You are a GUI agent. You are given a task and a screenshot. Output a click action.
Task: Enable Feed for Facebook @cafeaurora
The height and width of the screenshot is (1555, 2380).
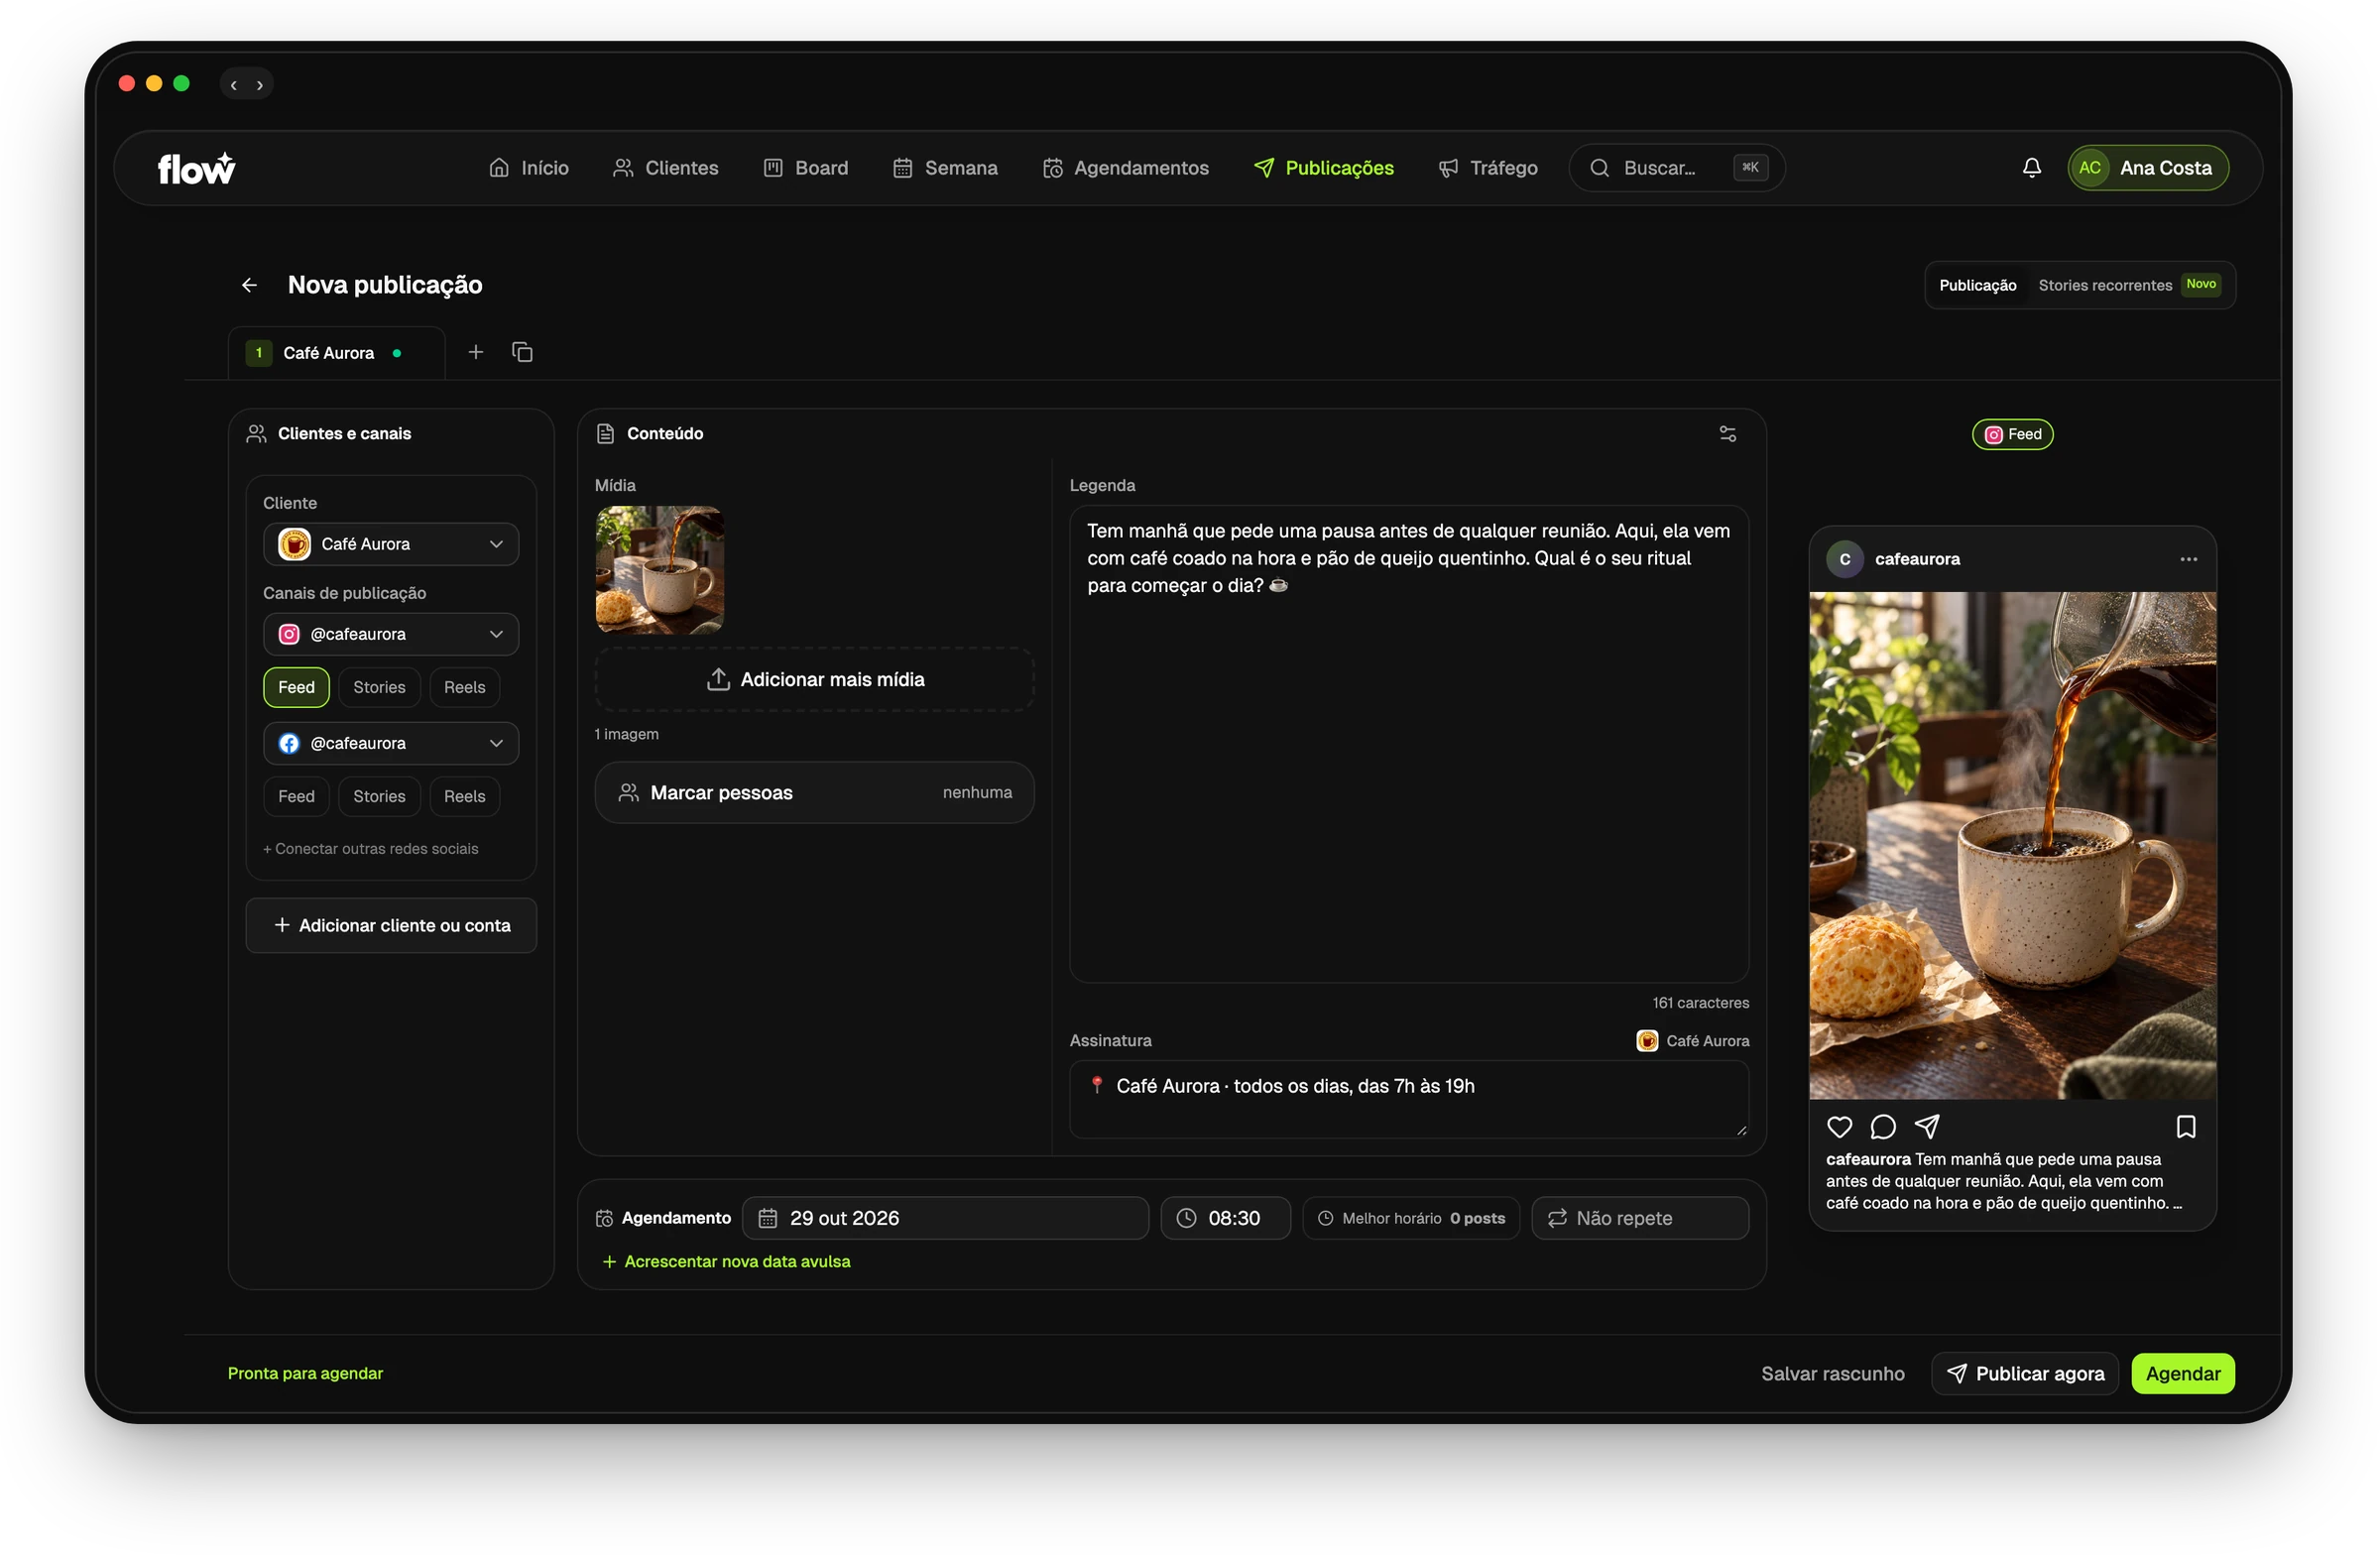coord(296,796)
